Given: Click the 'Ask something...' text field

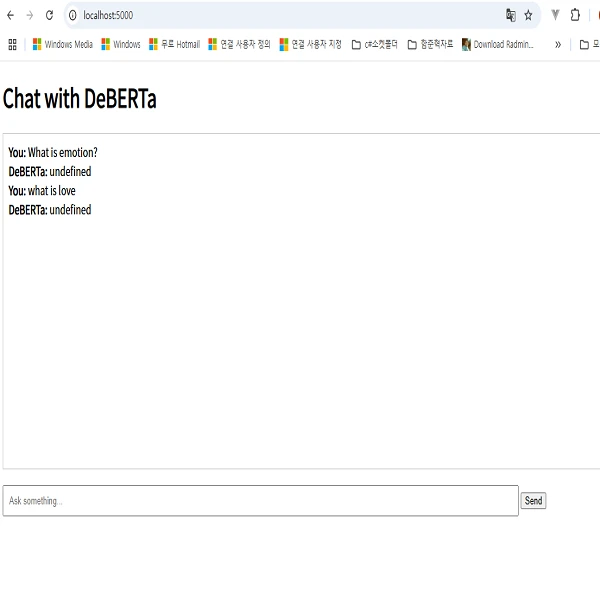Looking at the screenshot, I should click(x=260, y=500).
